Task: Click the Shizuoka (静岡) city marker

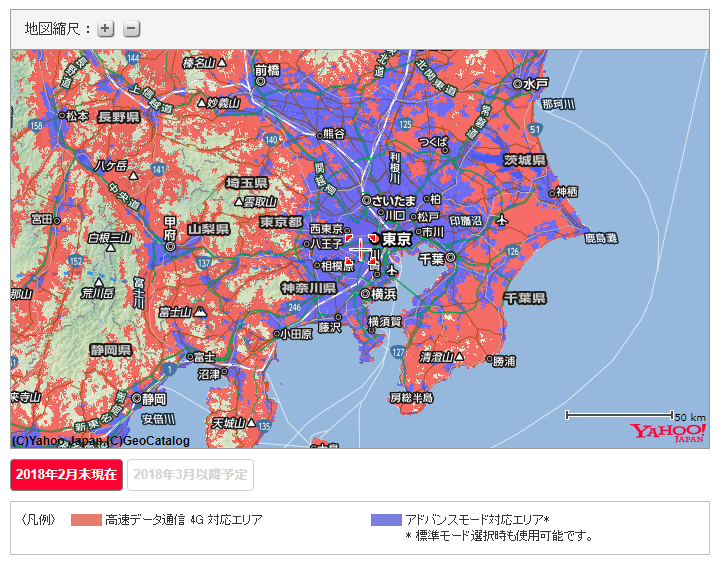Action: [x=133, y=397]
